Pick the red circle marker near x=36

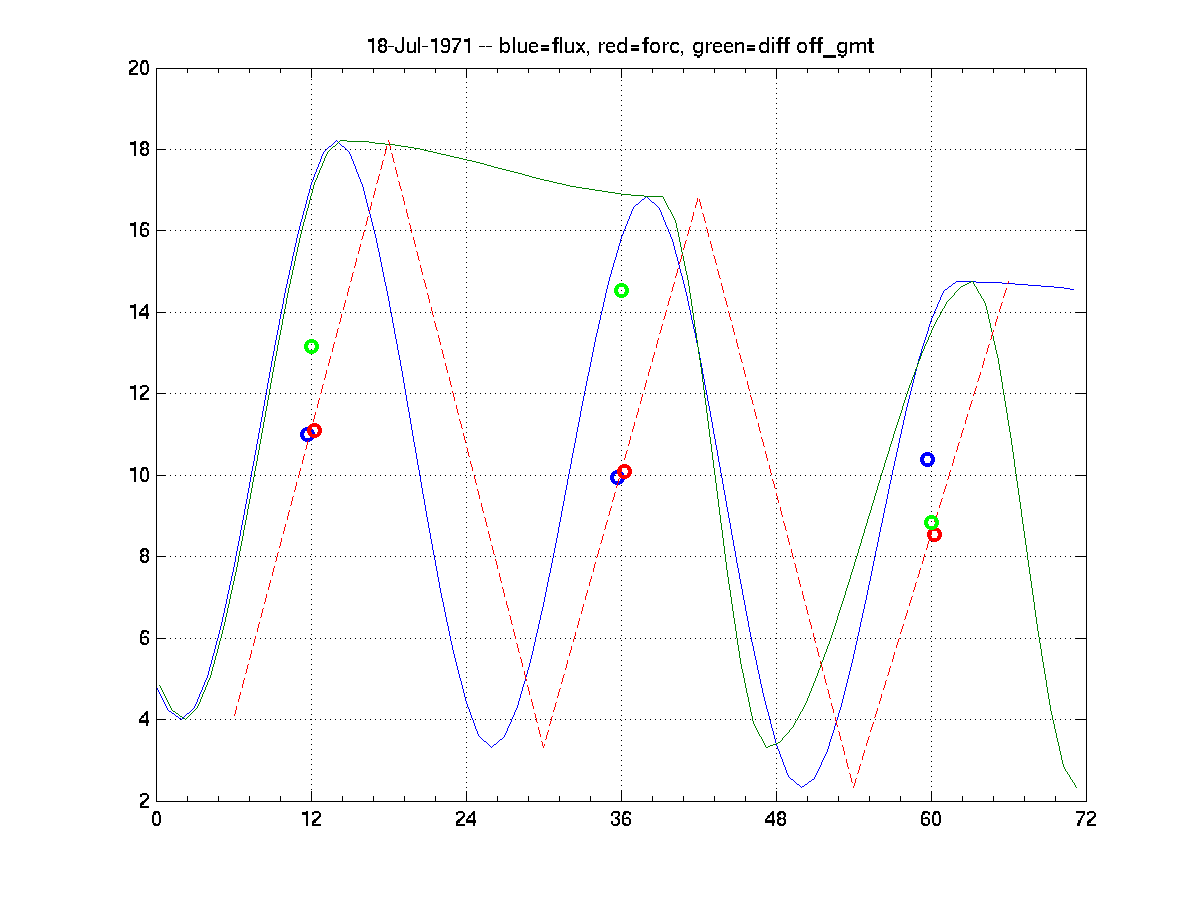tap(625, 472)
